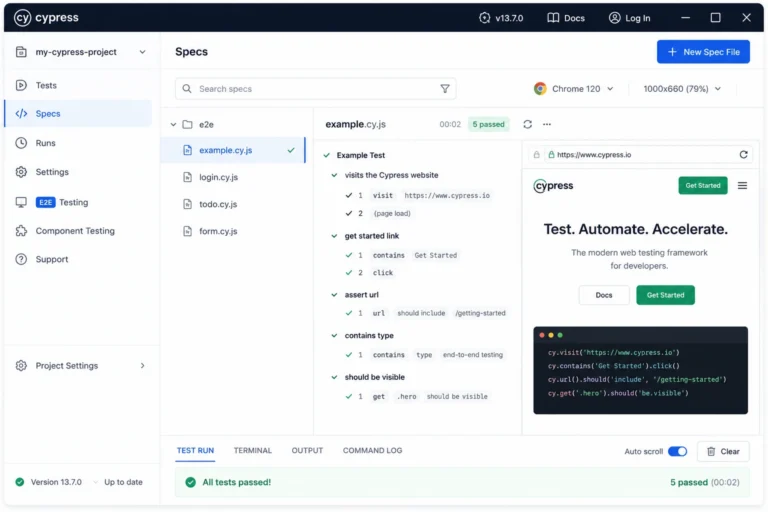
Task: Select example.cy.js in the spec list
Action: [233, 150]
